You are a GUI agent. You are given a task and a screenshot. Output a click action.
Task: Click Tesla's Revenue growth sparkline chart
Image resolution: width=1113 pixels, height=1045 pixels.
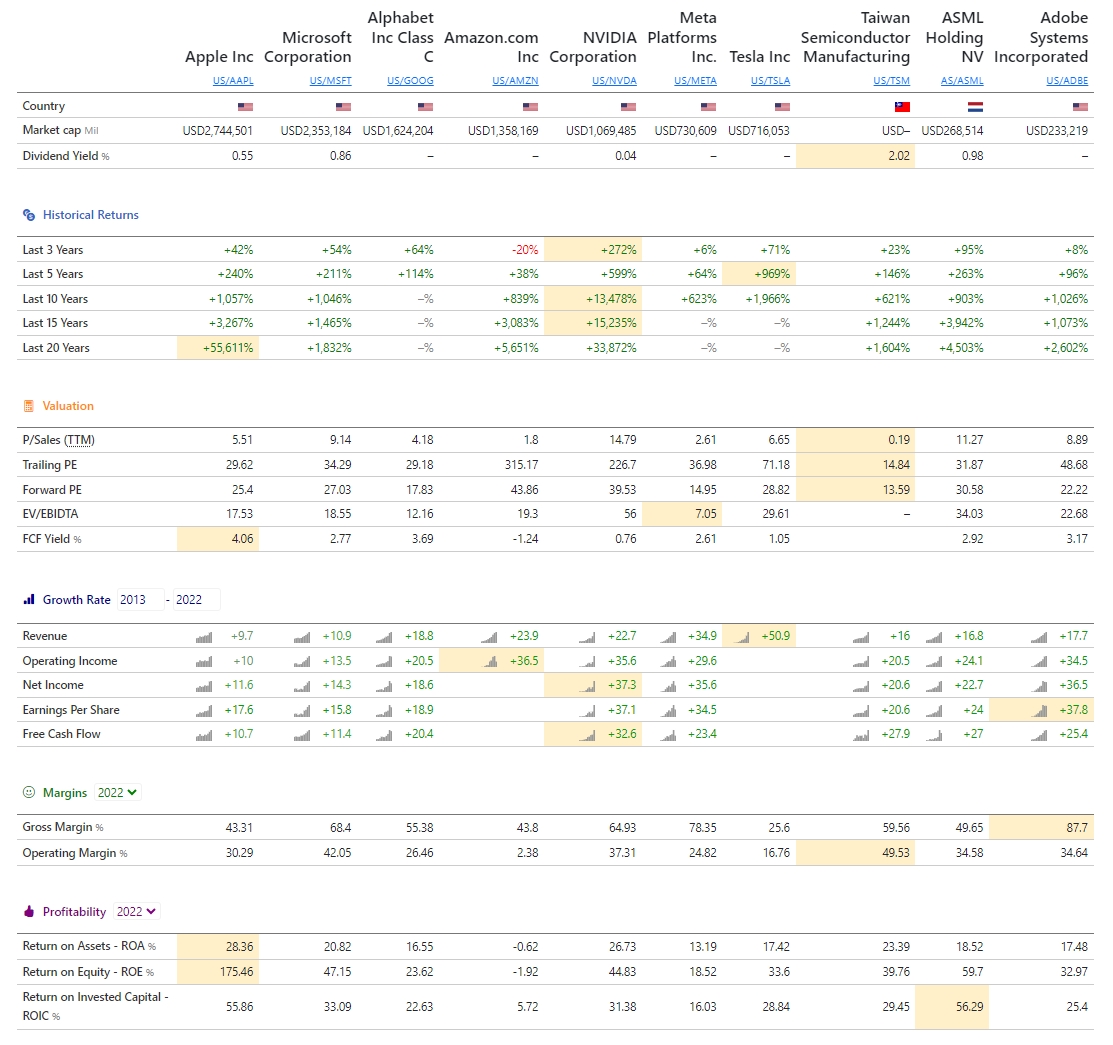[x=742, y=636]
